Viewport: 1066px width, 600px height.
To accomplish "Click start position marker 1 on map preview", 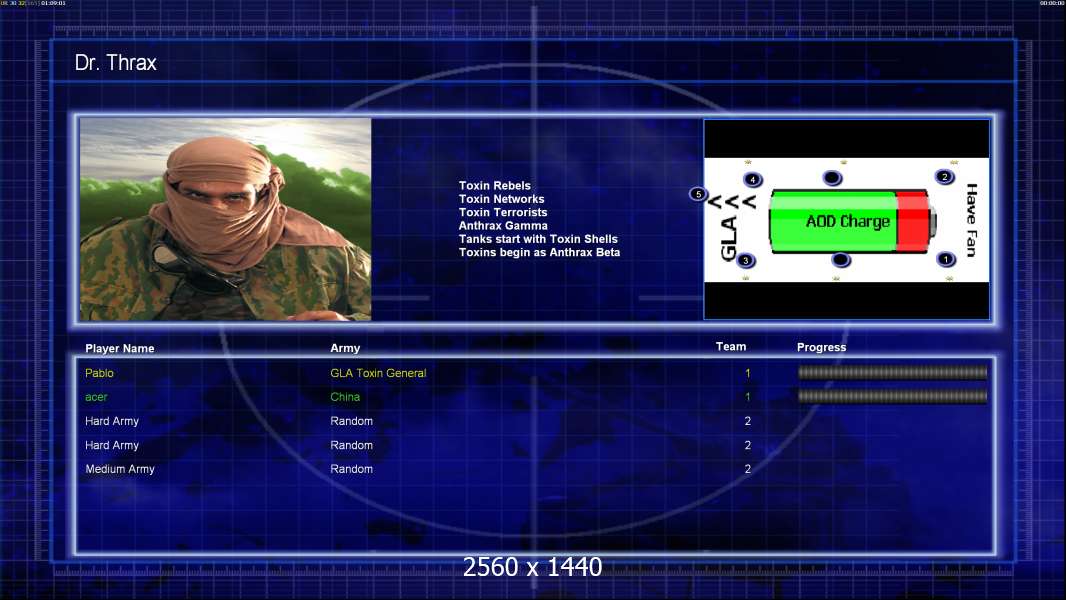I will pos(945,259).
